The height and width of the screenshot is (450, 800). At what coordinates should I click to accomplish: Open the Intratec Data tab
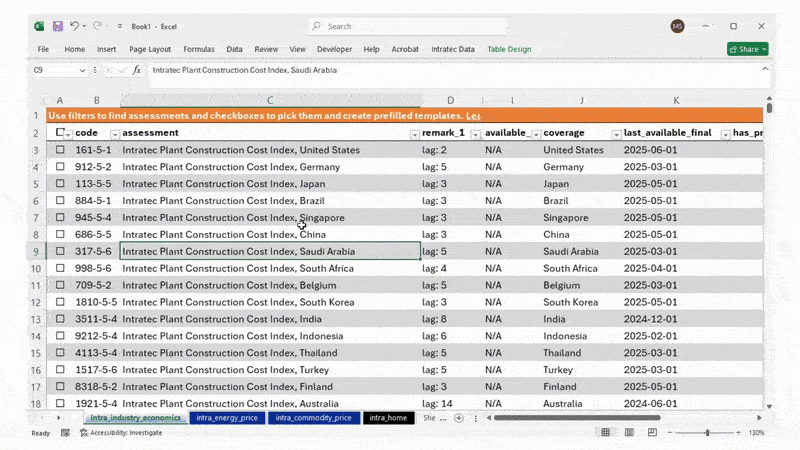point(453,49)
